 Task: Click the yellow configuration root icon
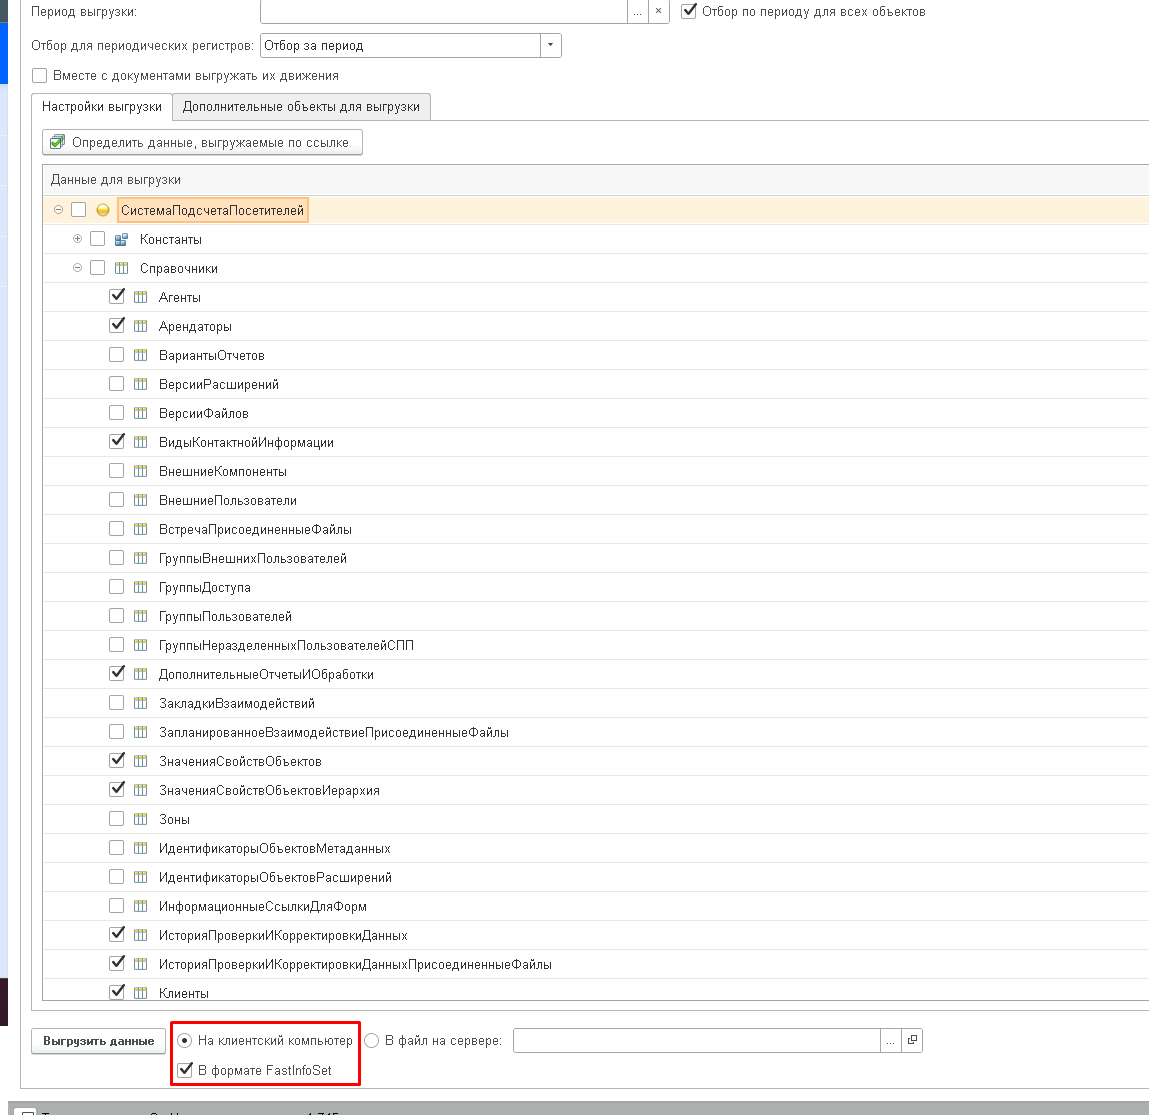[x=103, y=210]
